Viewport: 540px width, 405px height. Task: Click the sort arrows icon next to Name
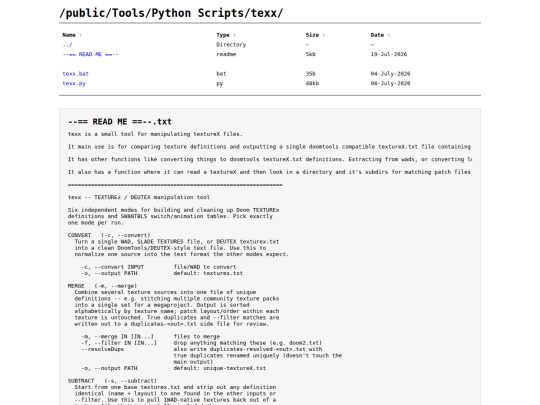(81, 35)
